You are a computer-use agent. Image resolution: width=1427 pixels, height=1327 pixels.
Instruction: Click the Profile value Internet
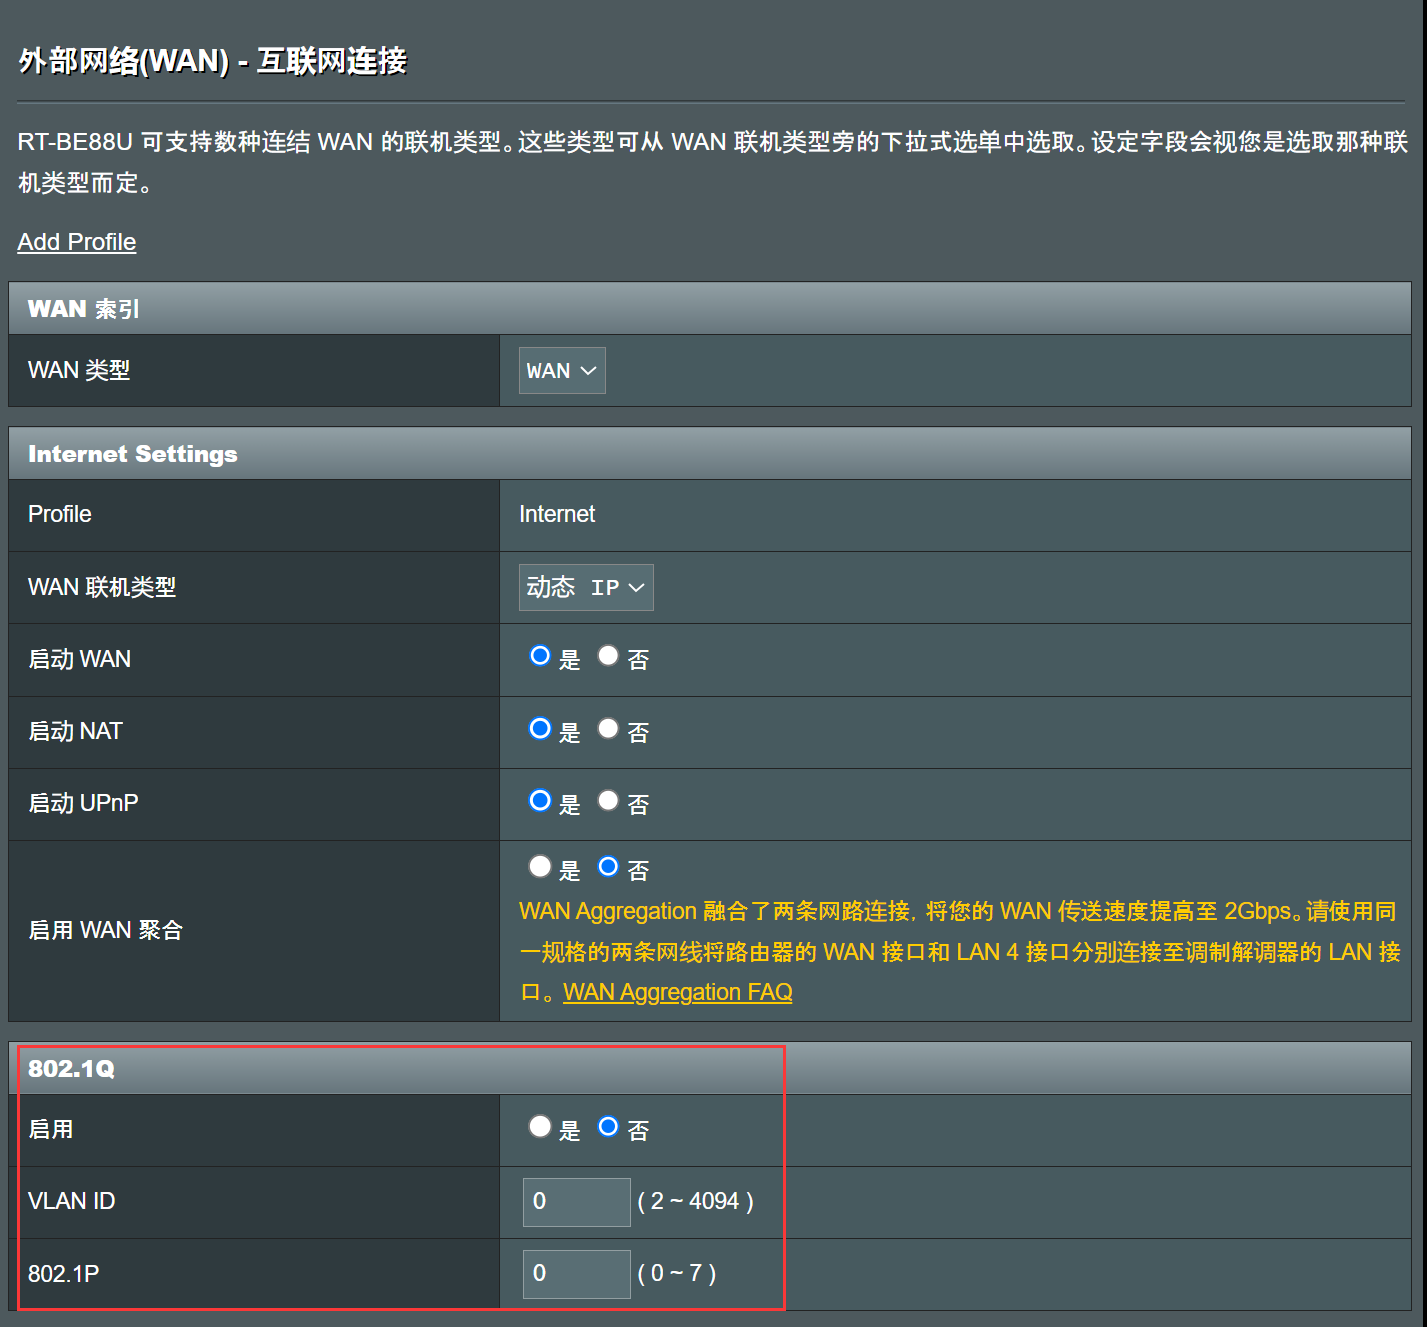[557, 514]
